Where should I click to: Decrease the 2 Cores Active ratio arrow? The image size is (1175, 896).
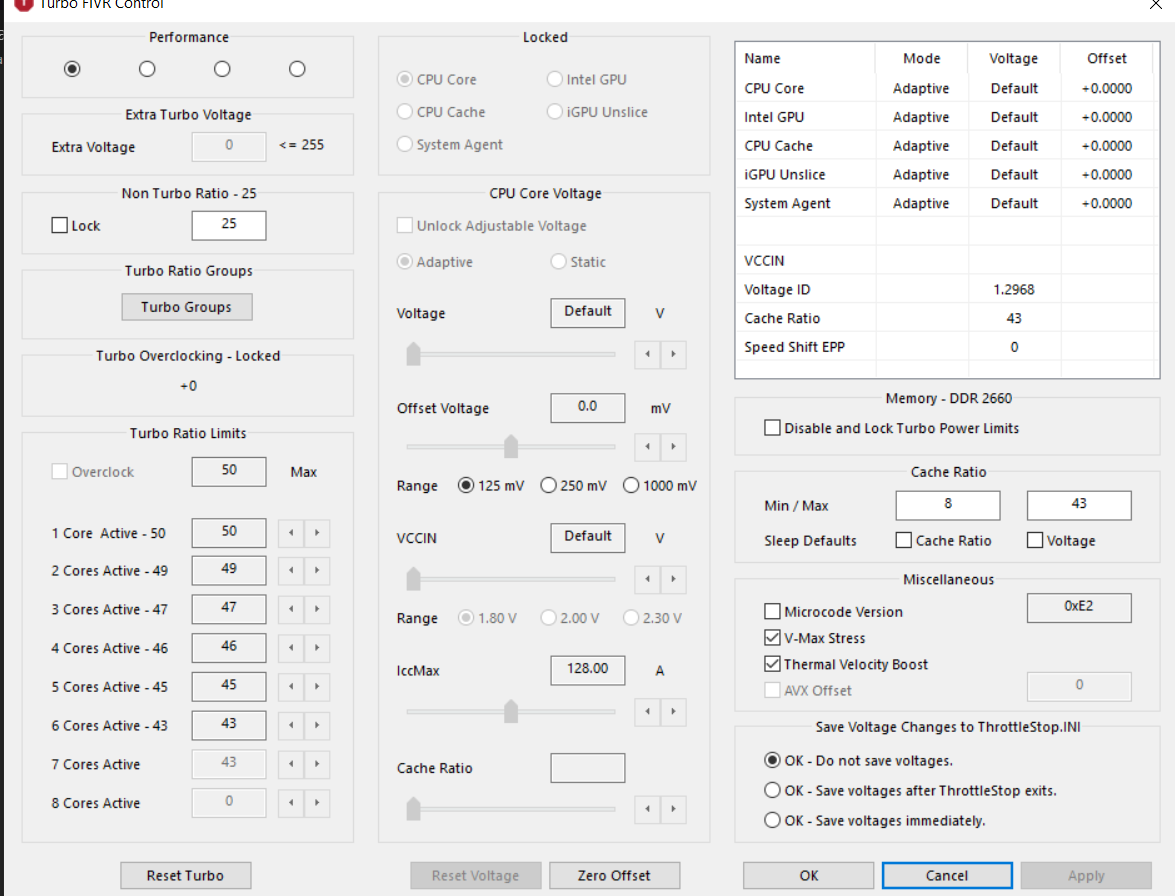tap(291, 570)
